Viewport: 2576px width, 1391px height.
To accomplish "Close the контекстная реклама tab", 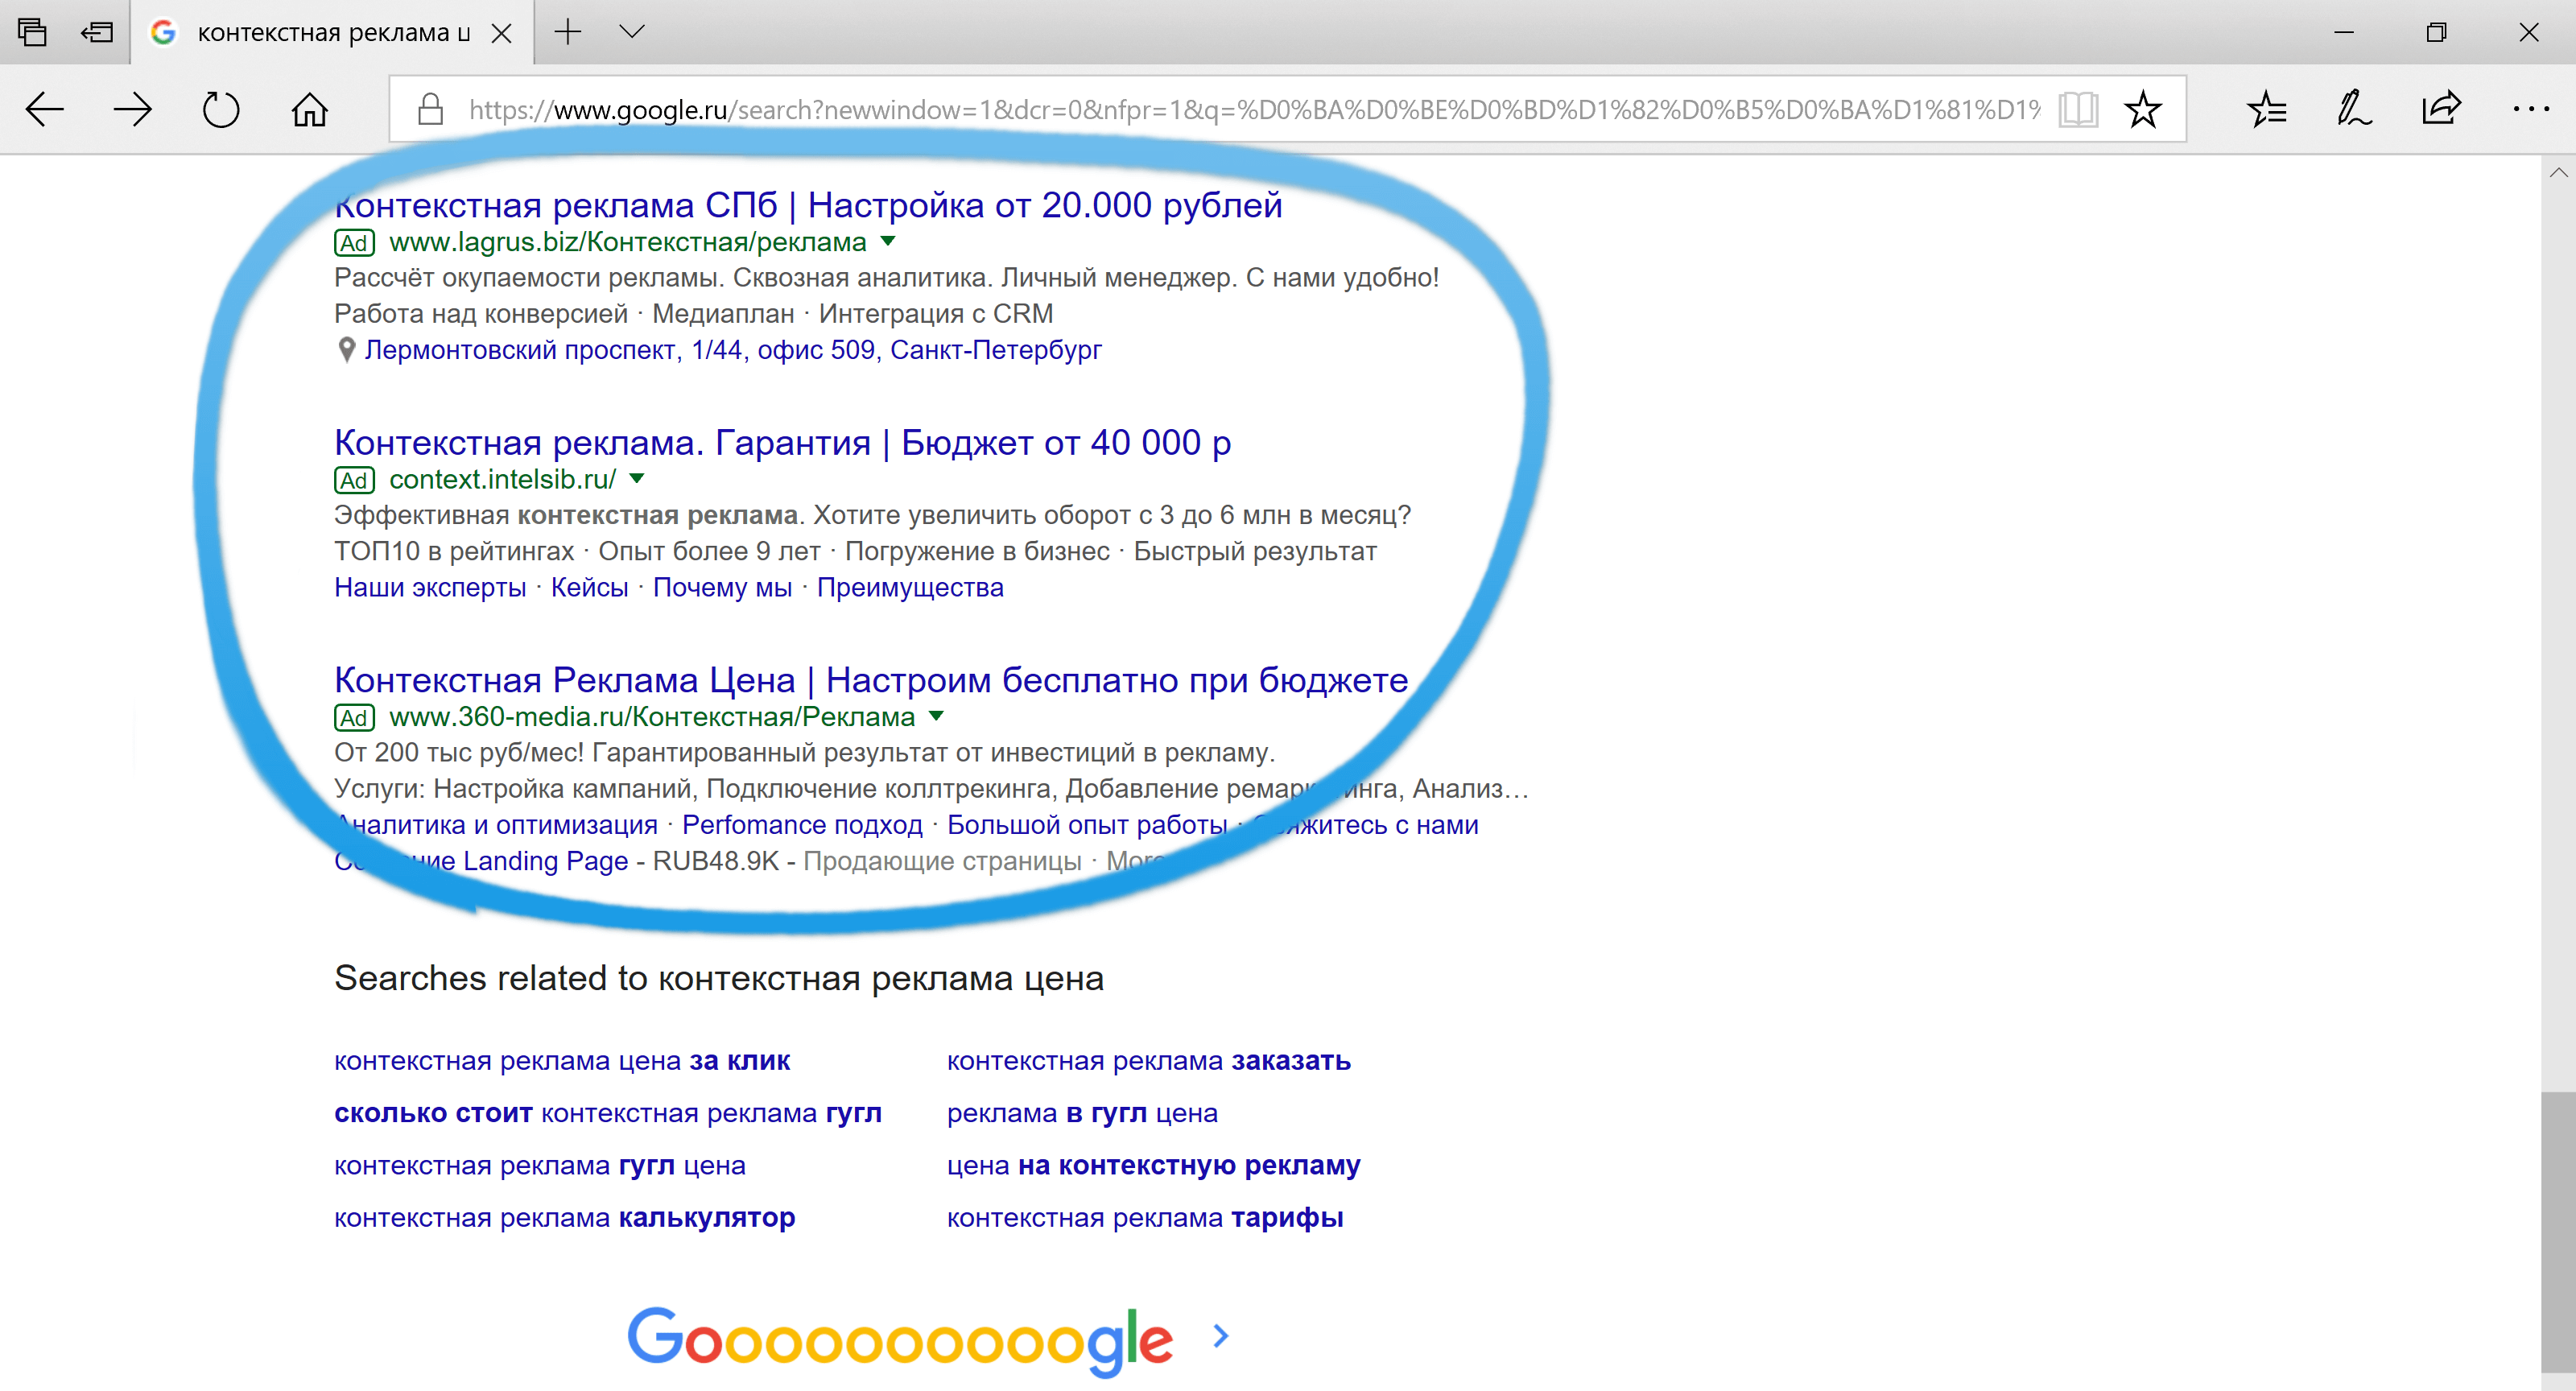I will tap(502, 33).
